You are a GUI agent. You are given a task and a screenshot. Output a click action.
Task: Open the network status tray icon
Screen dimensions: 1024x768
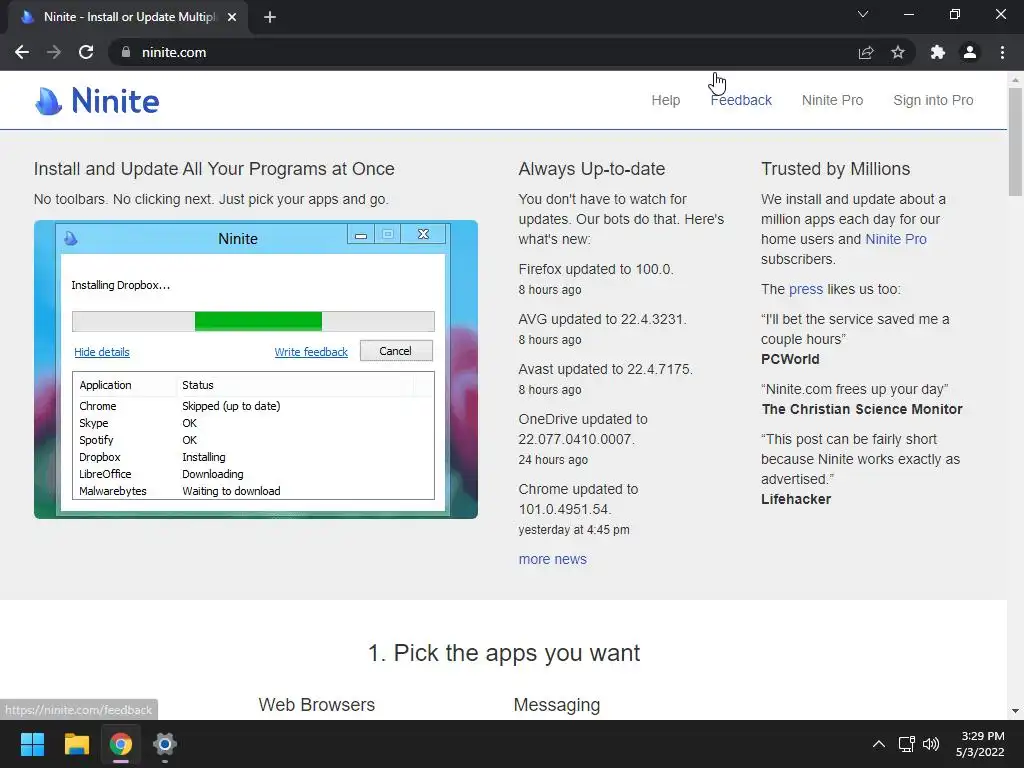pos(906,744)
